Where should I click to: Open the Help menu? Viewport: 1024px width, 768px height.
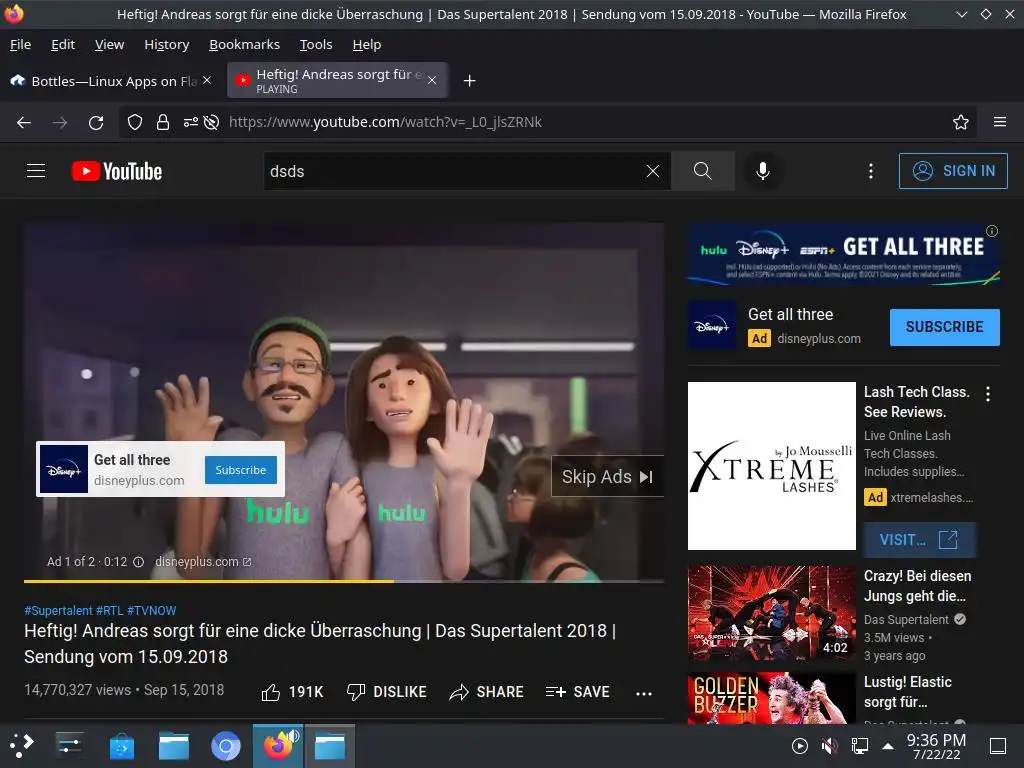(x=366, y=44)
